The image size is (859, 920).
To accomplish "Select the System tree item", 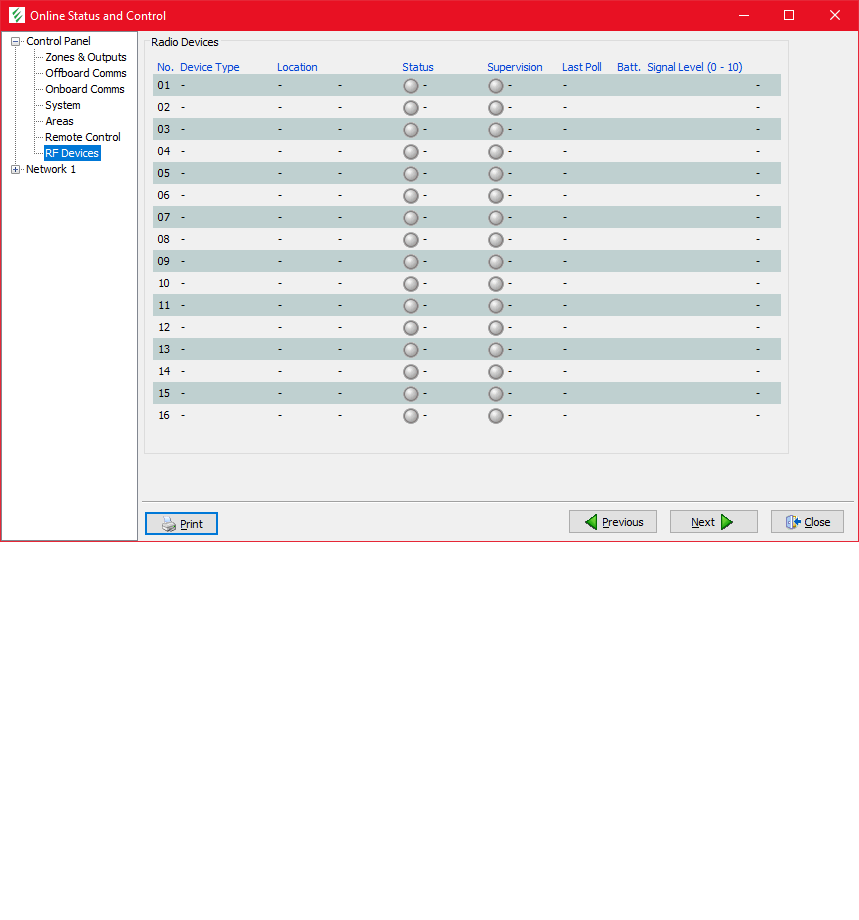I will [x=62, y=106].
